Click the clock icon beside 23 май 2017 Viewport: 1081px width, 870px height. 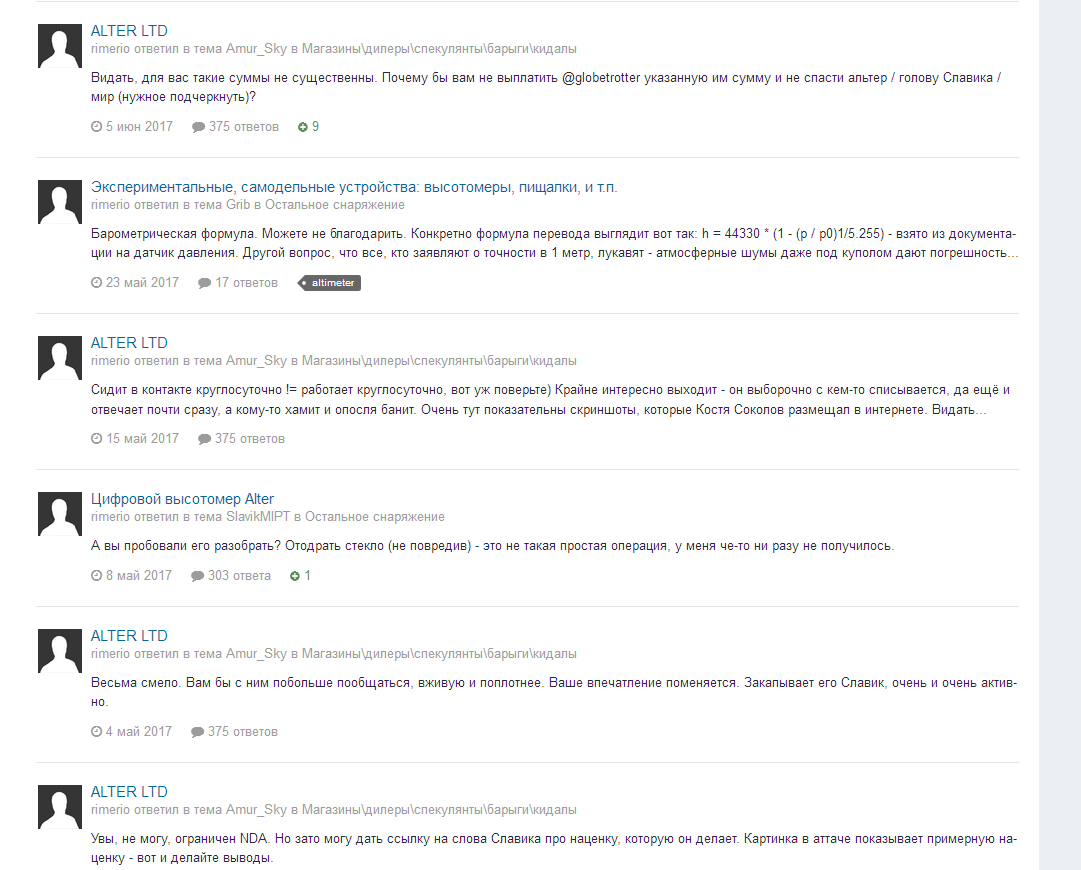click(97, 283)
